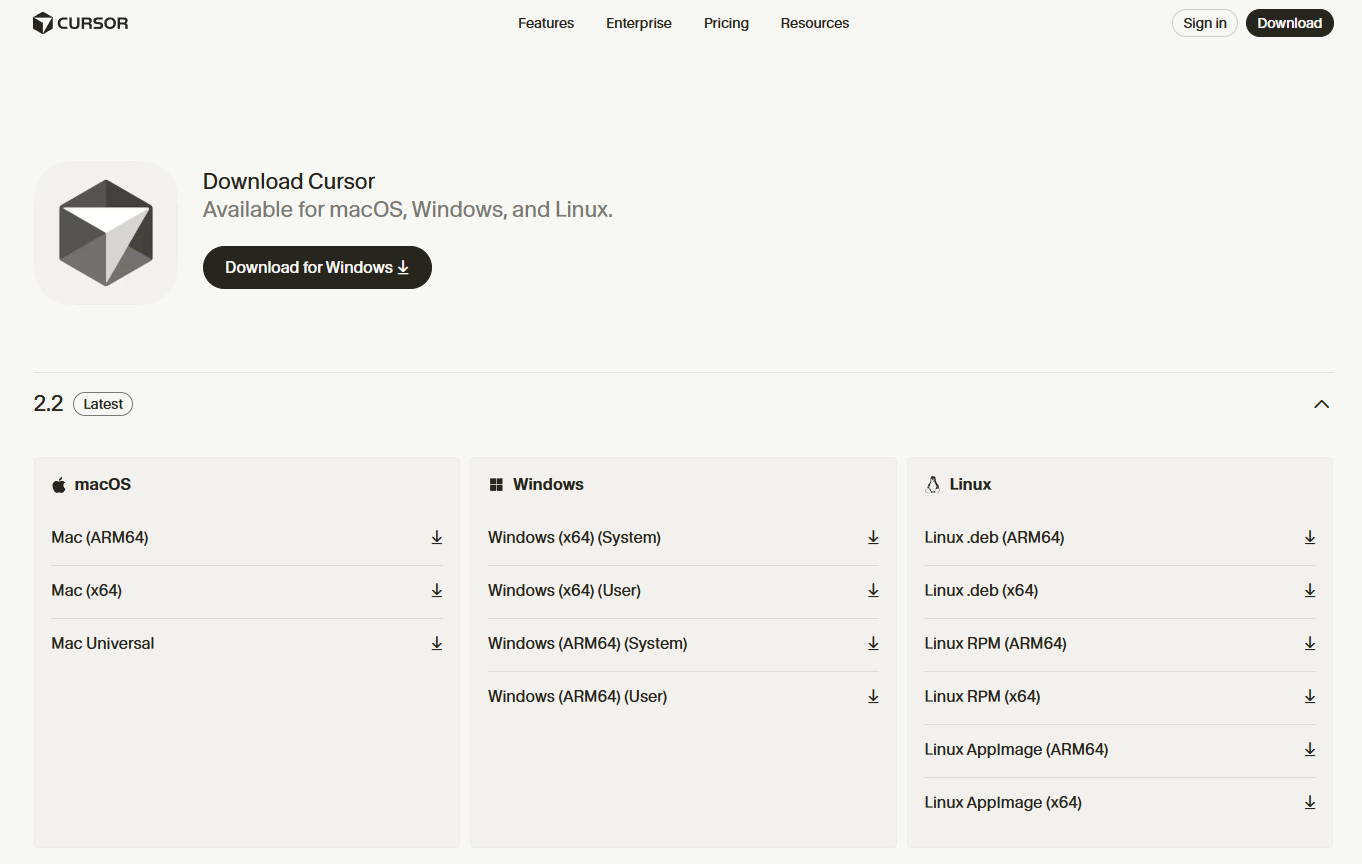The height and width of the screenshot is (864, 1362).
Task: Click download icon for Windows (x64) (System)
Action: click(873, 538)
